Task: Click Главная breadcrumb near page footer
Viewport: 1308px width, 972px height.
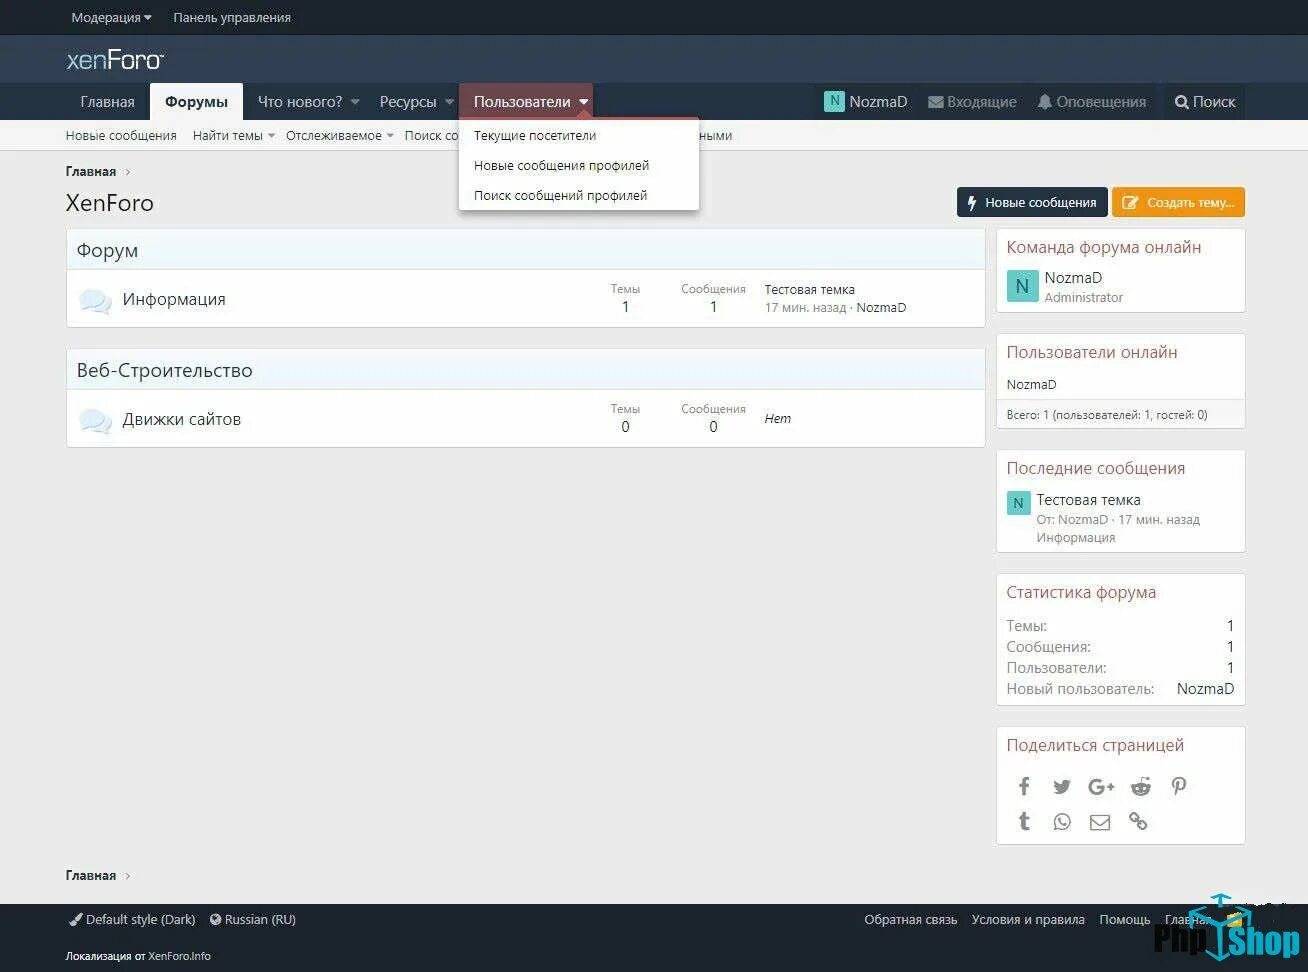Action: (91, 876)
